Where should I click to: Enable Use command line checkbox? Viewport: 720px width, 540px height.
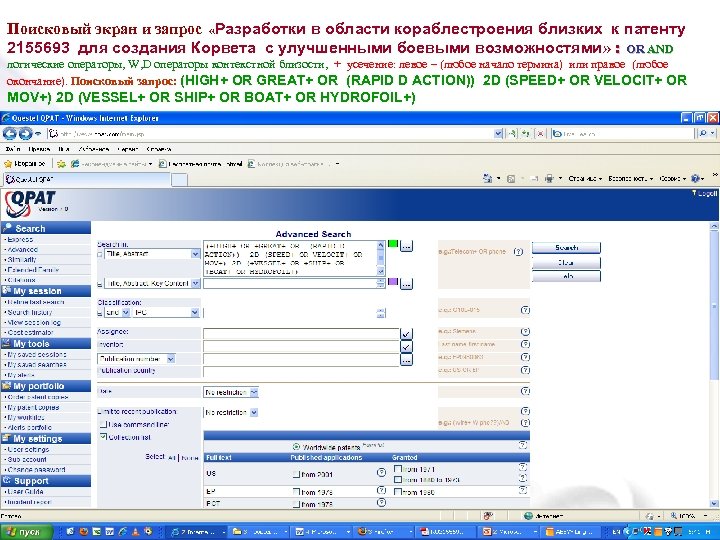pos(103,424)
